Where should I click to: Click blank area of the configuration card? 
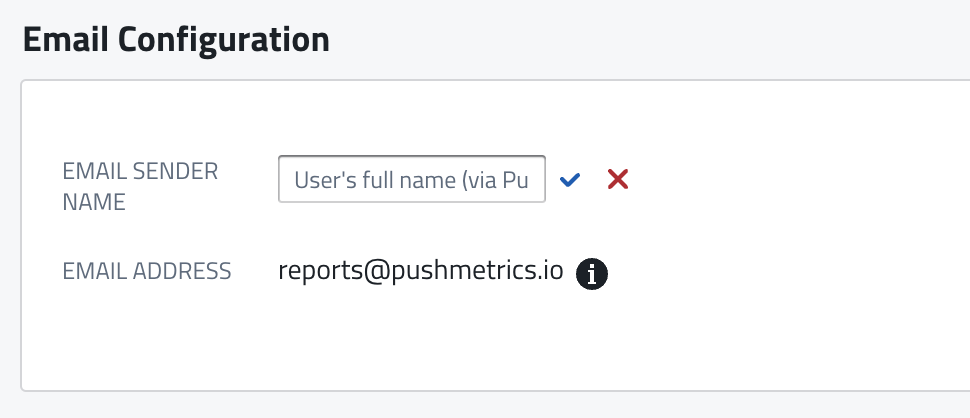(780, 330)
